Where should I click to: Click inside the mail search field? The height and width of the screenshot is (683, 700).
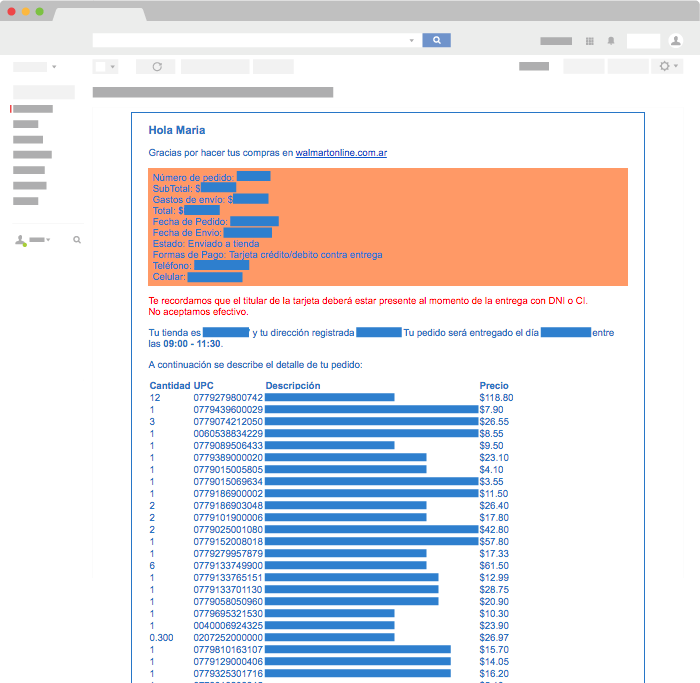click(x=250, y=40)
